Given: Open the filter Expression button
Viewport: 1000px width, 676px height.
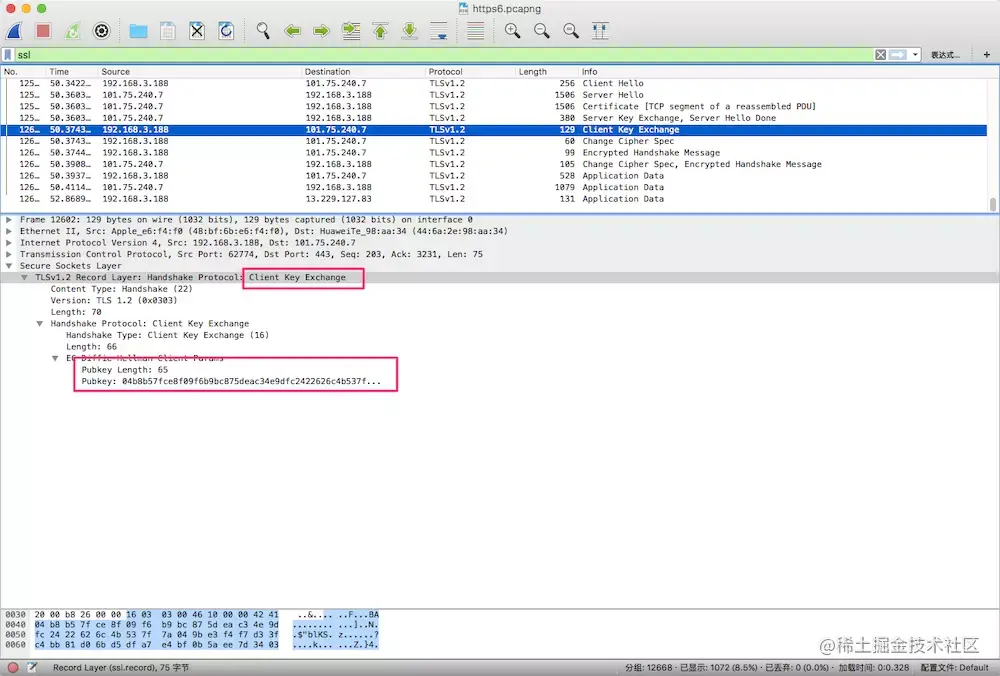Looking at the screenshot, I should pos(945,55).
